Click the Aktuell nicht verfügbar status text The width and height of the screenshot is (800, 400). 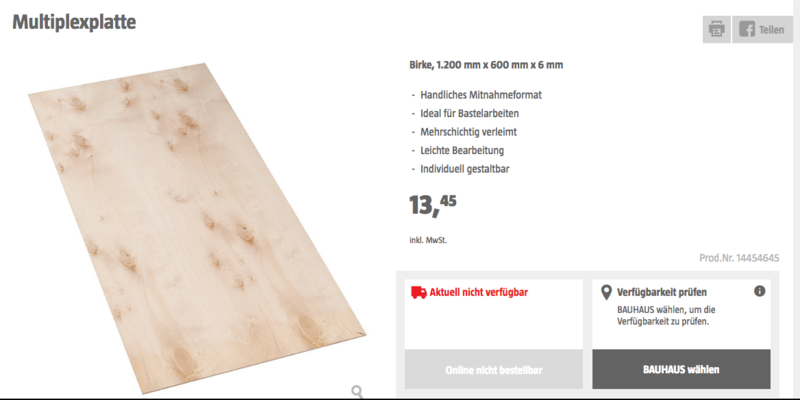(479, 292)
